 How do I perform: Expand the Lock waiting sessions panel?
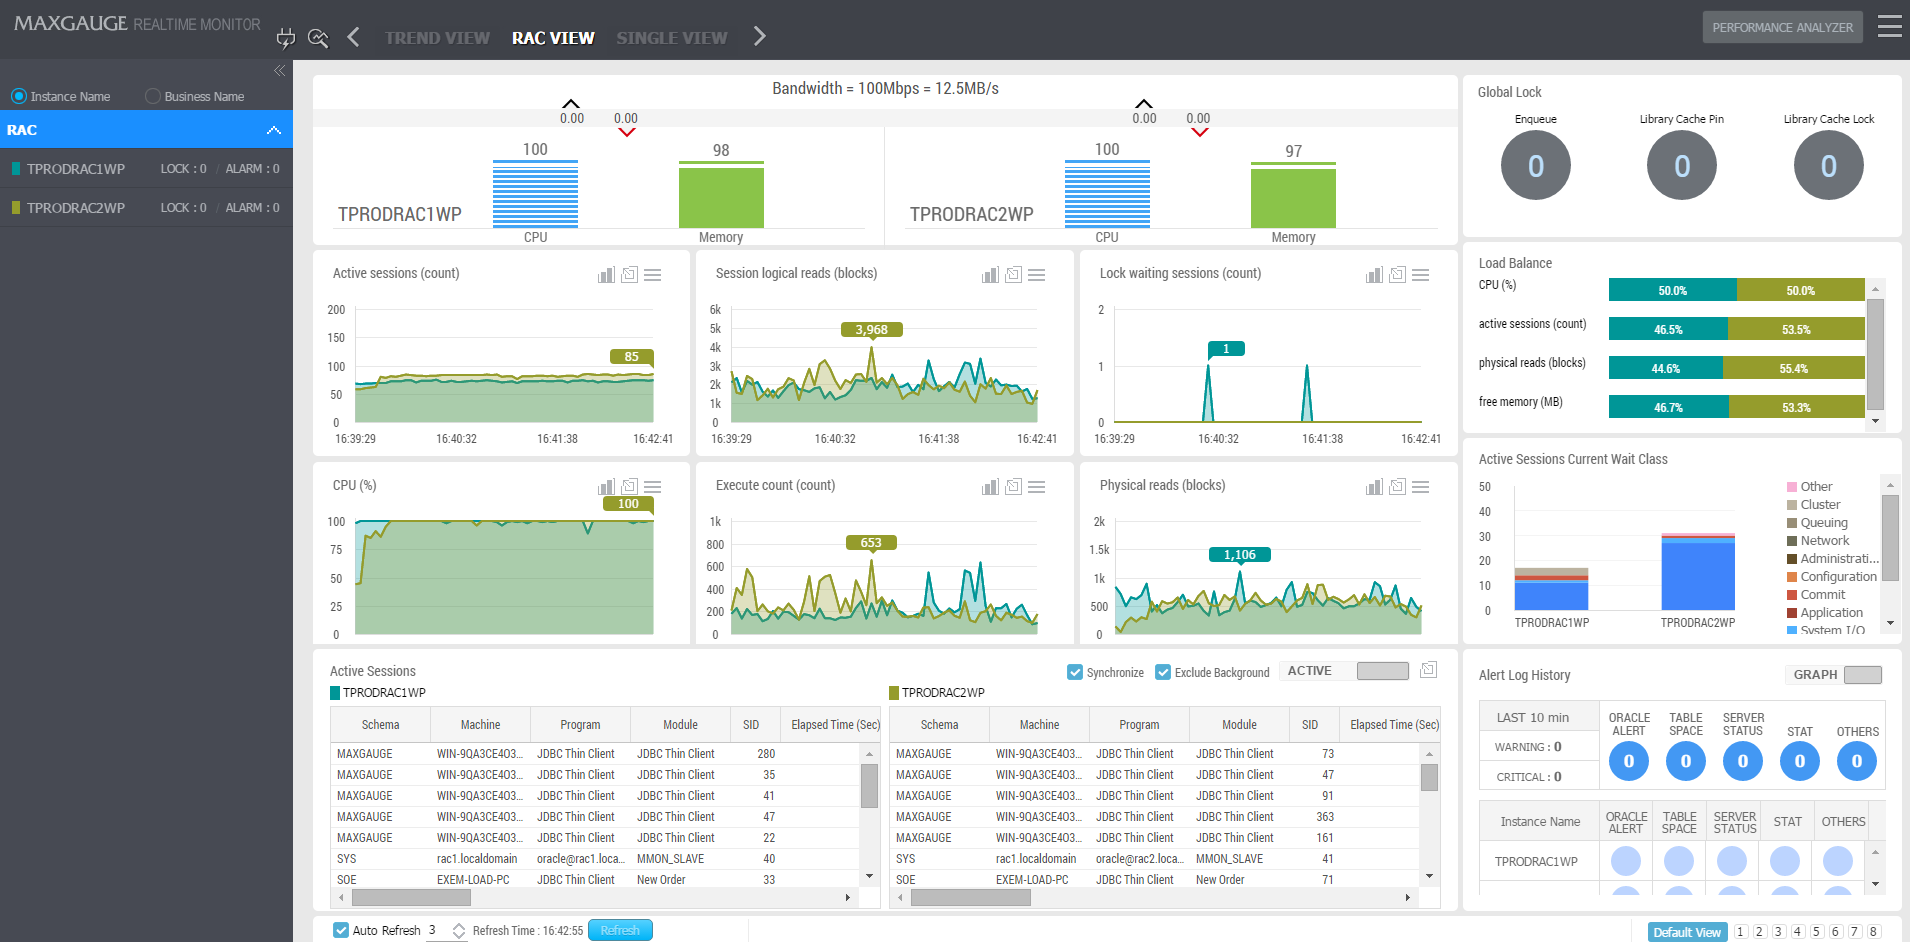(x=1397, y=274)
